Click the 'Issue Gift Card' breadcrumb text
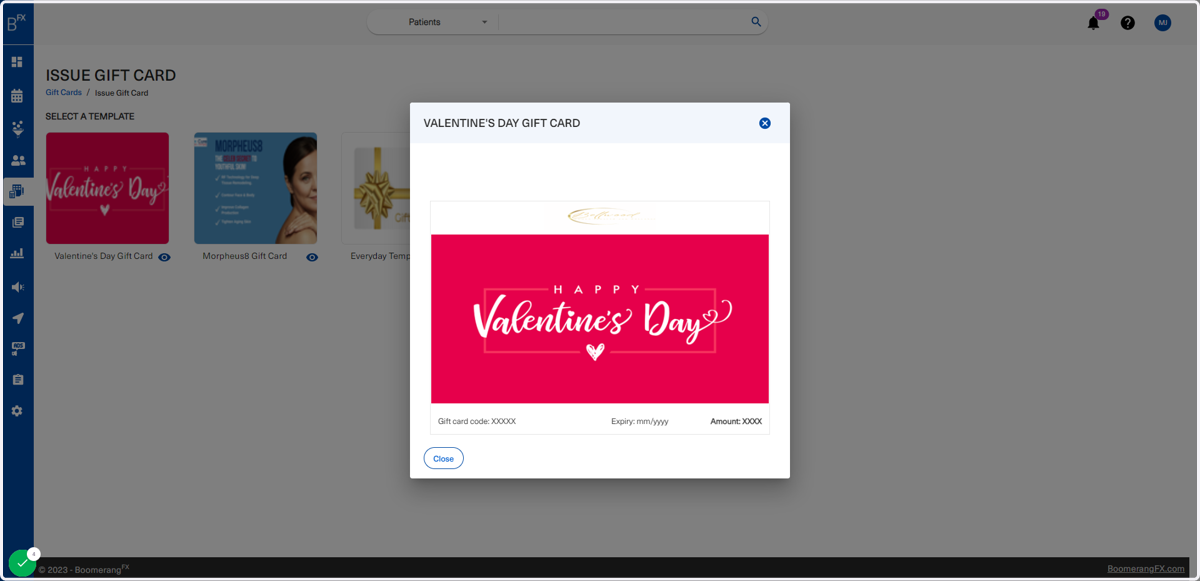 point(122,93)
